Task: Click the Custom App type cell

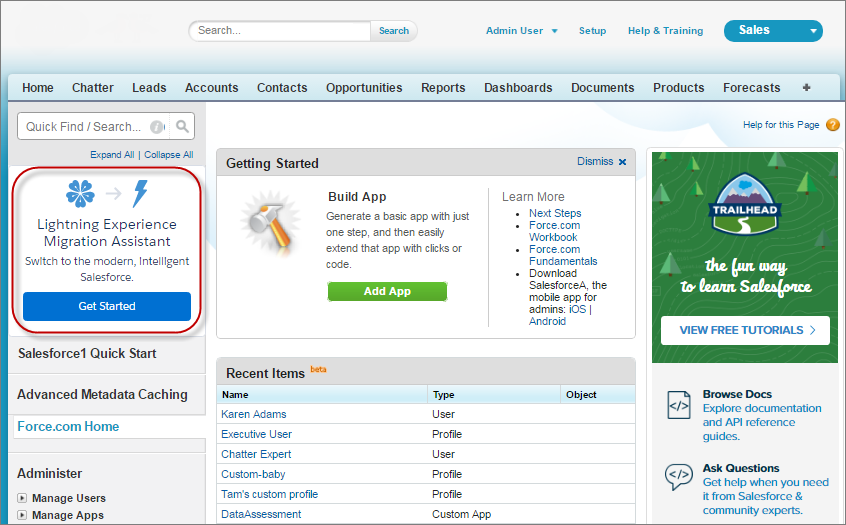Action: (461, 514)
